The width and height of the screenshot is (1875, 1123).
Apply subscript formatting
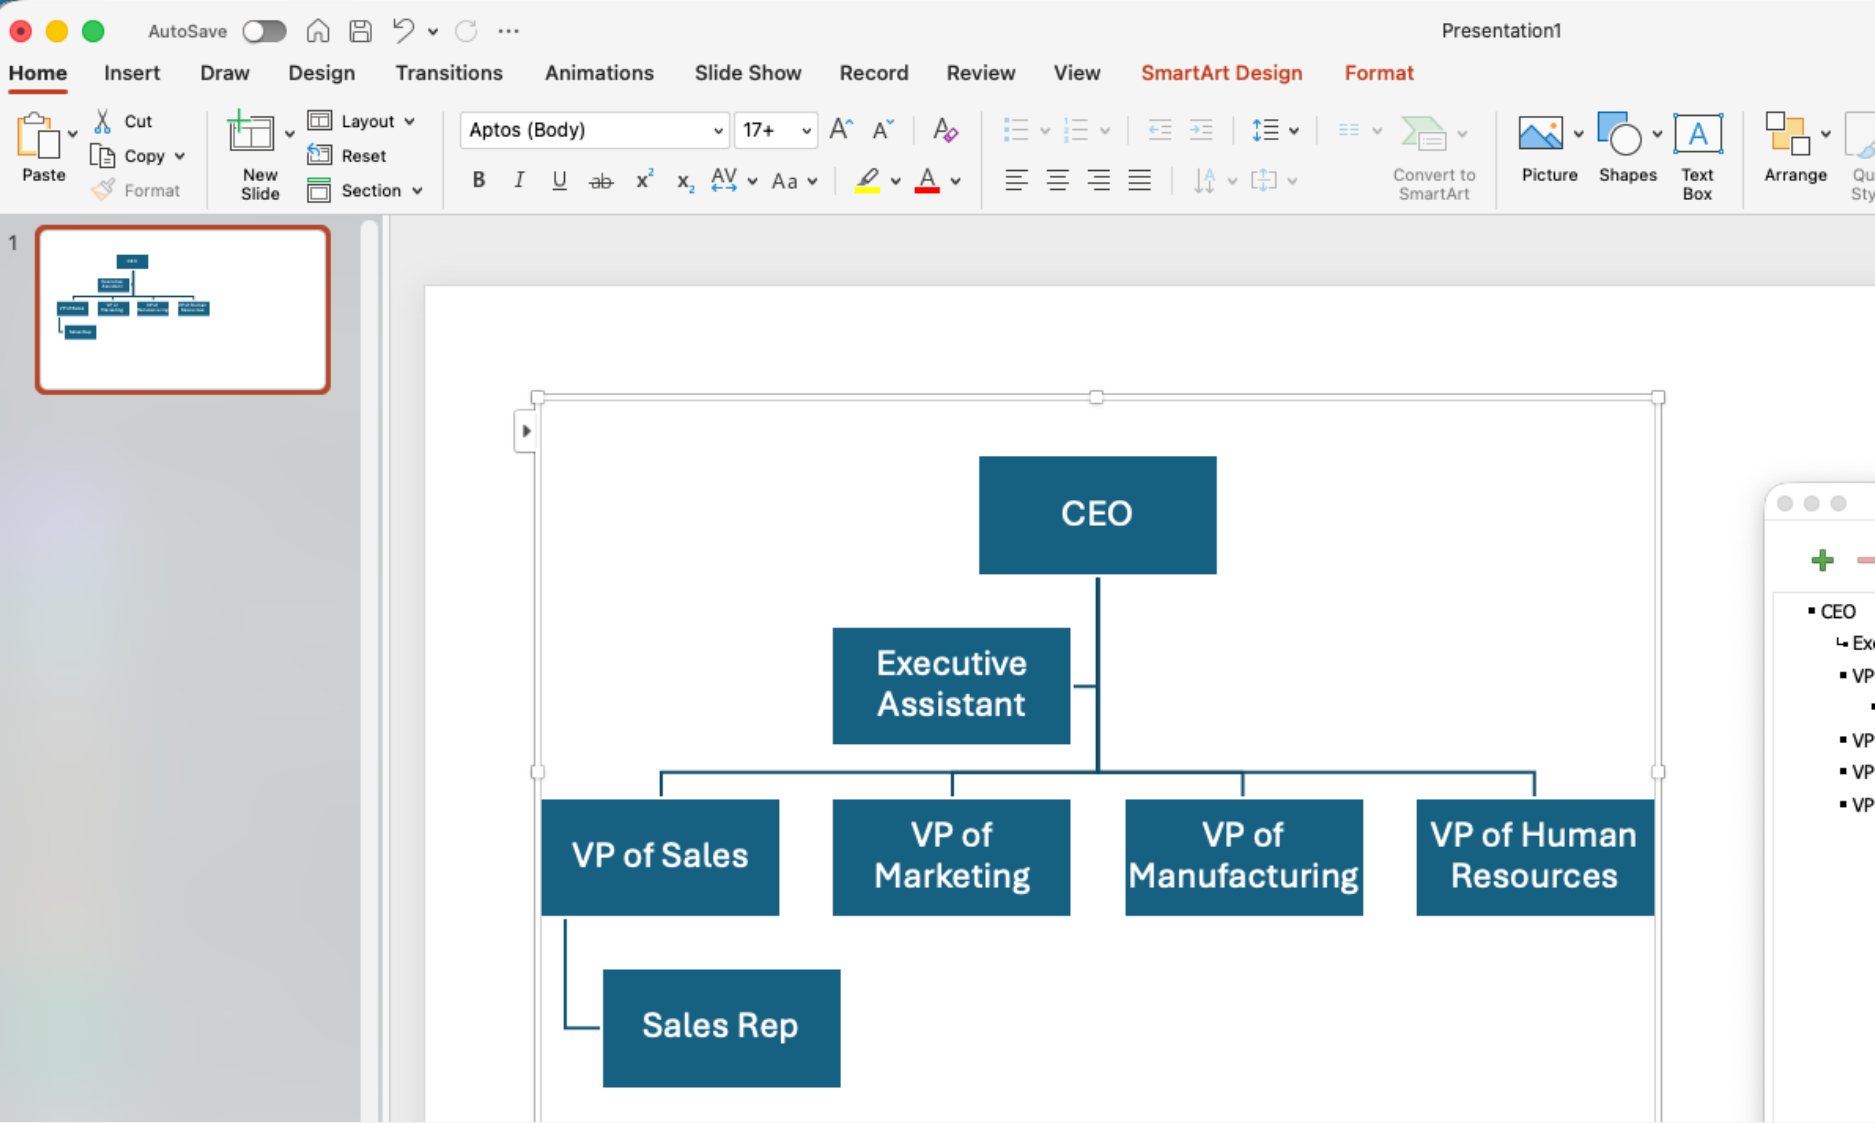(684, 181)
